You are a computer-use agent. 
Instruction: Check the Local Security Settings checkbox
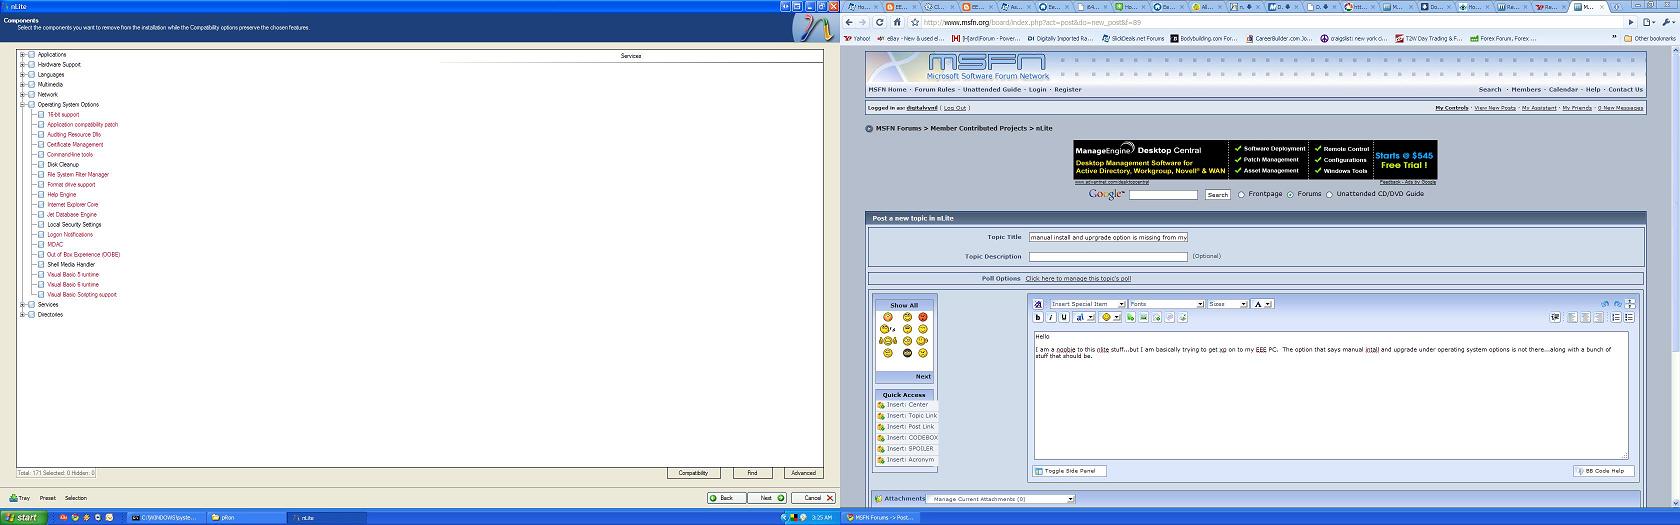click(x=41, y=224)
